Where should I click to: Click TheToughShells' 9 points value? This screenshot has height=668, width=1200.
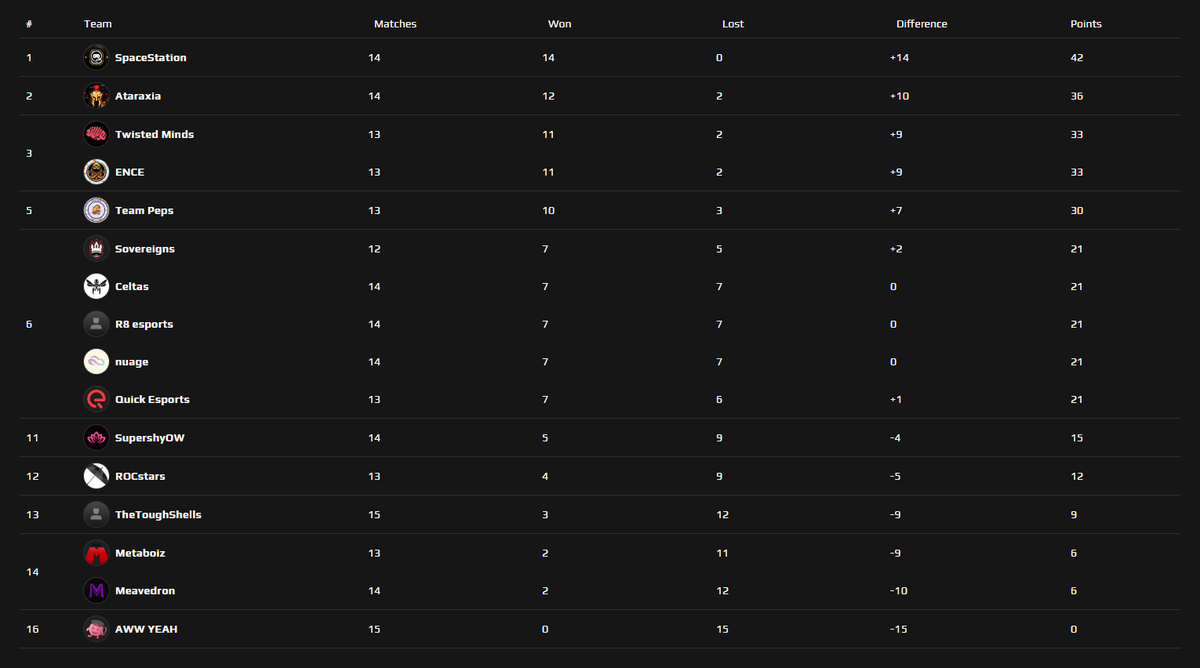point(1073,514)
